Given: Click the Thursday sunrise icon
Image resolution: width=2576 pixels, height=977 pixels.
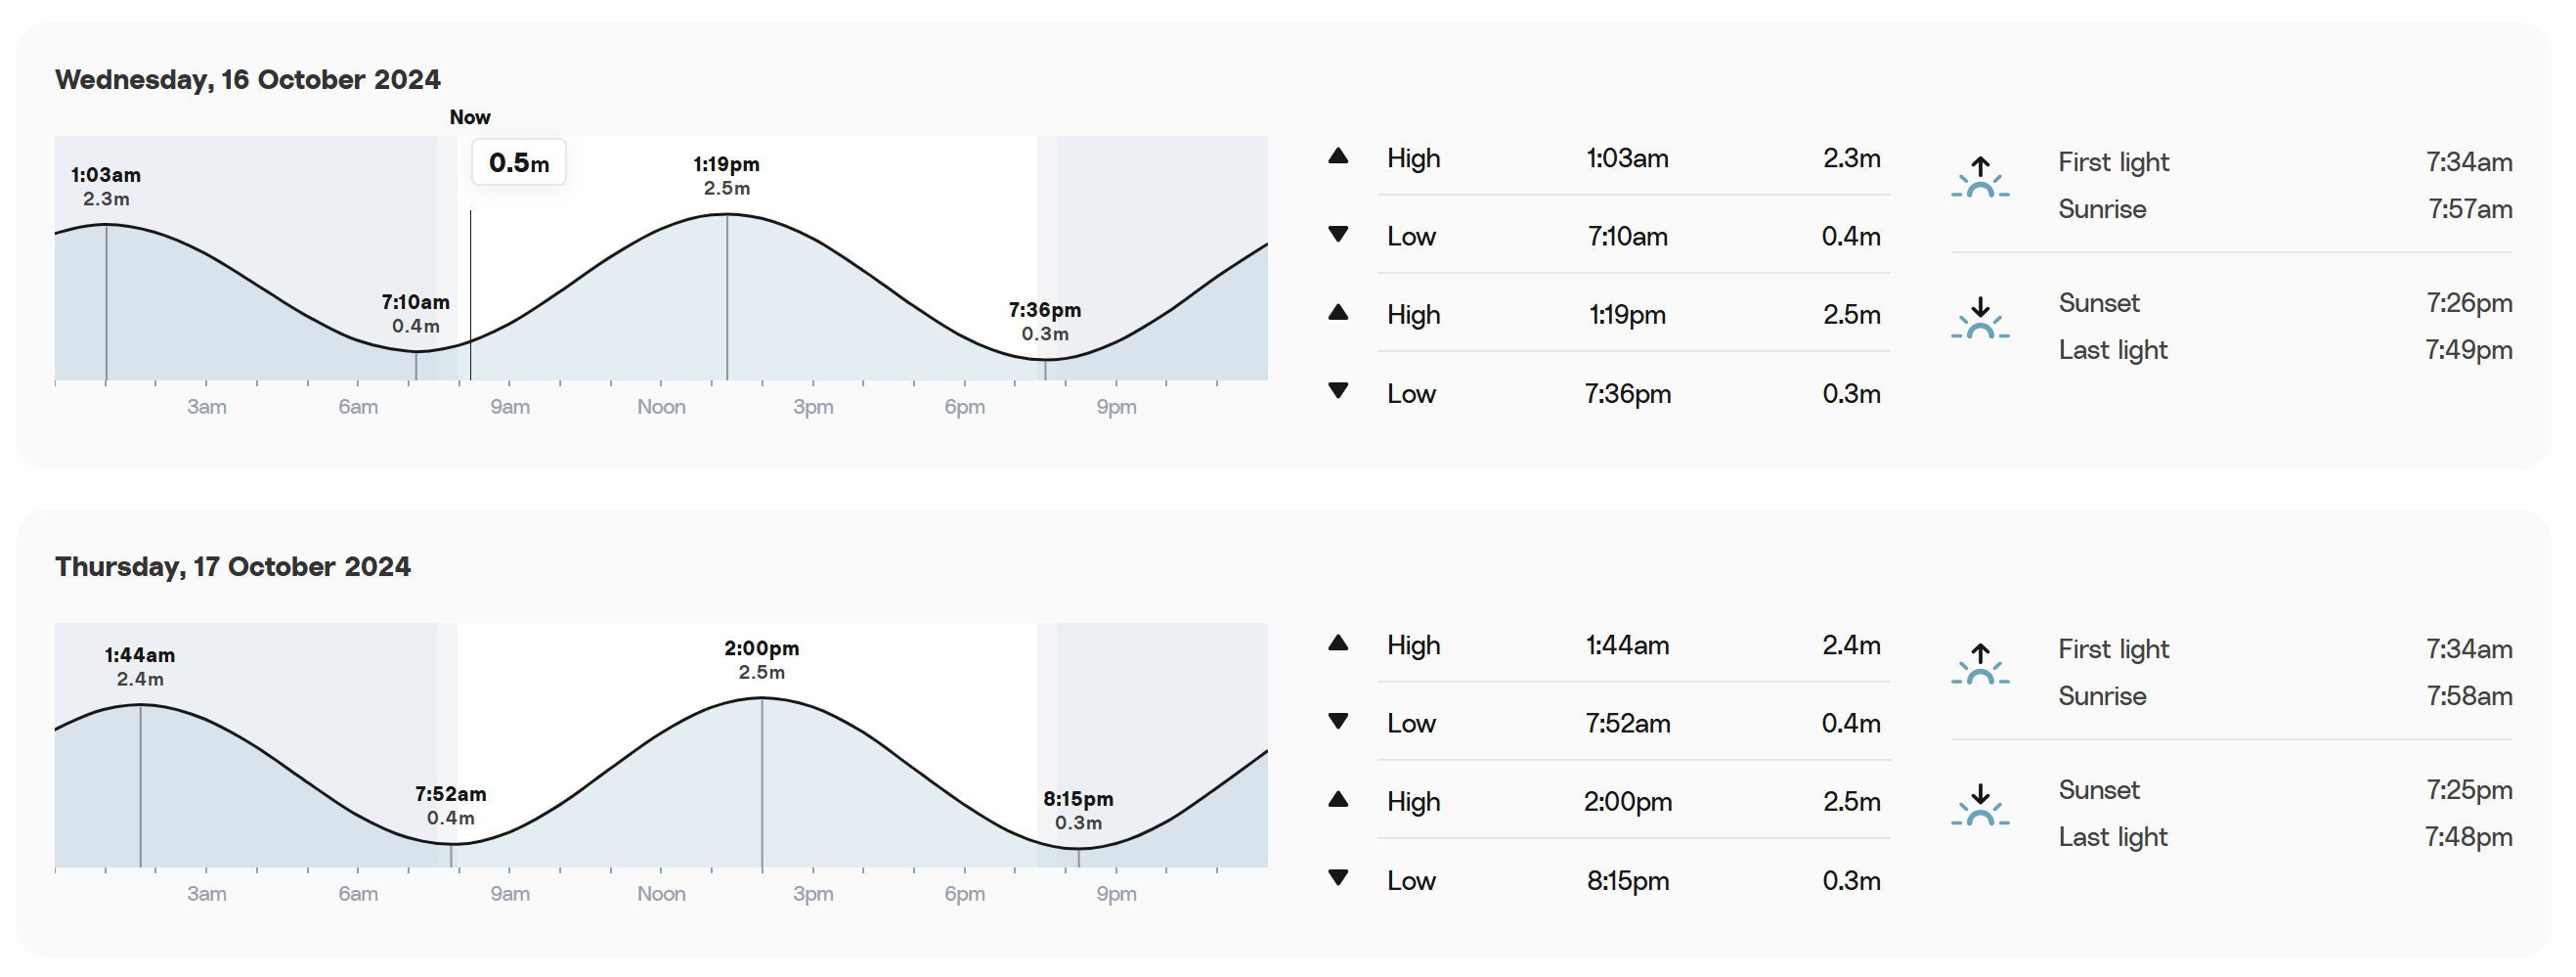Looking at the screenshot, I should (1979, 664).
